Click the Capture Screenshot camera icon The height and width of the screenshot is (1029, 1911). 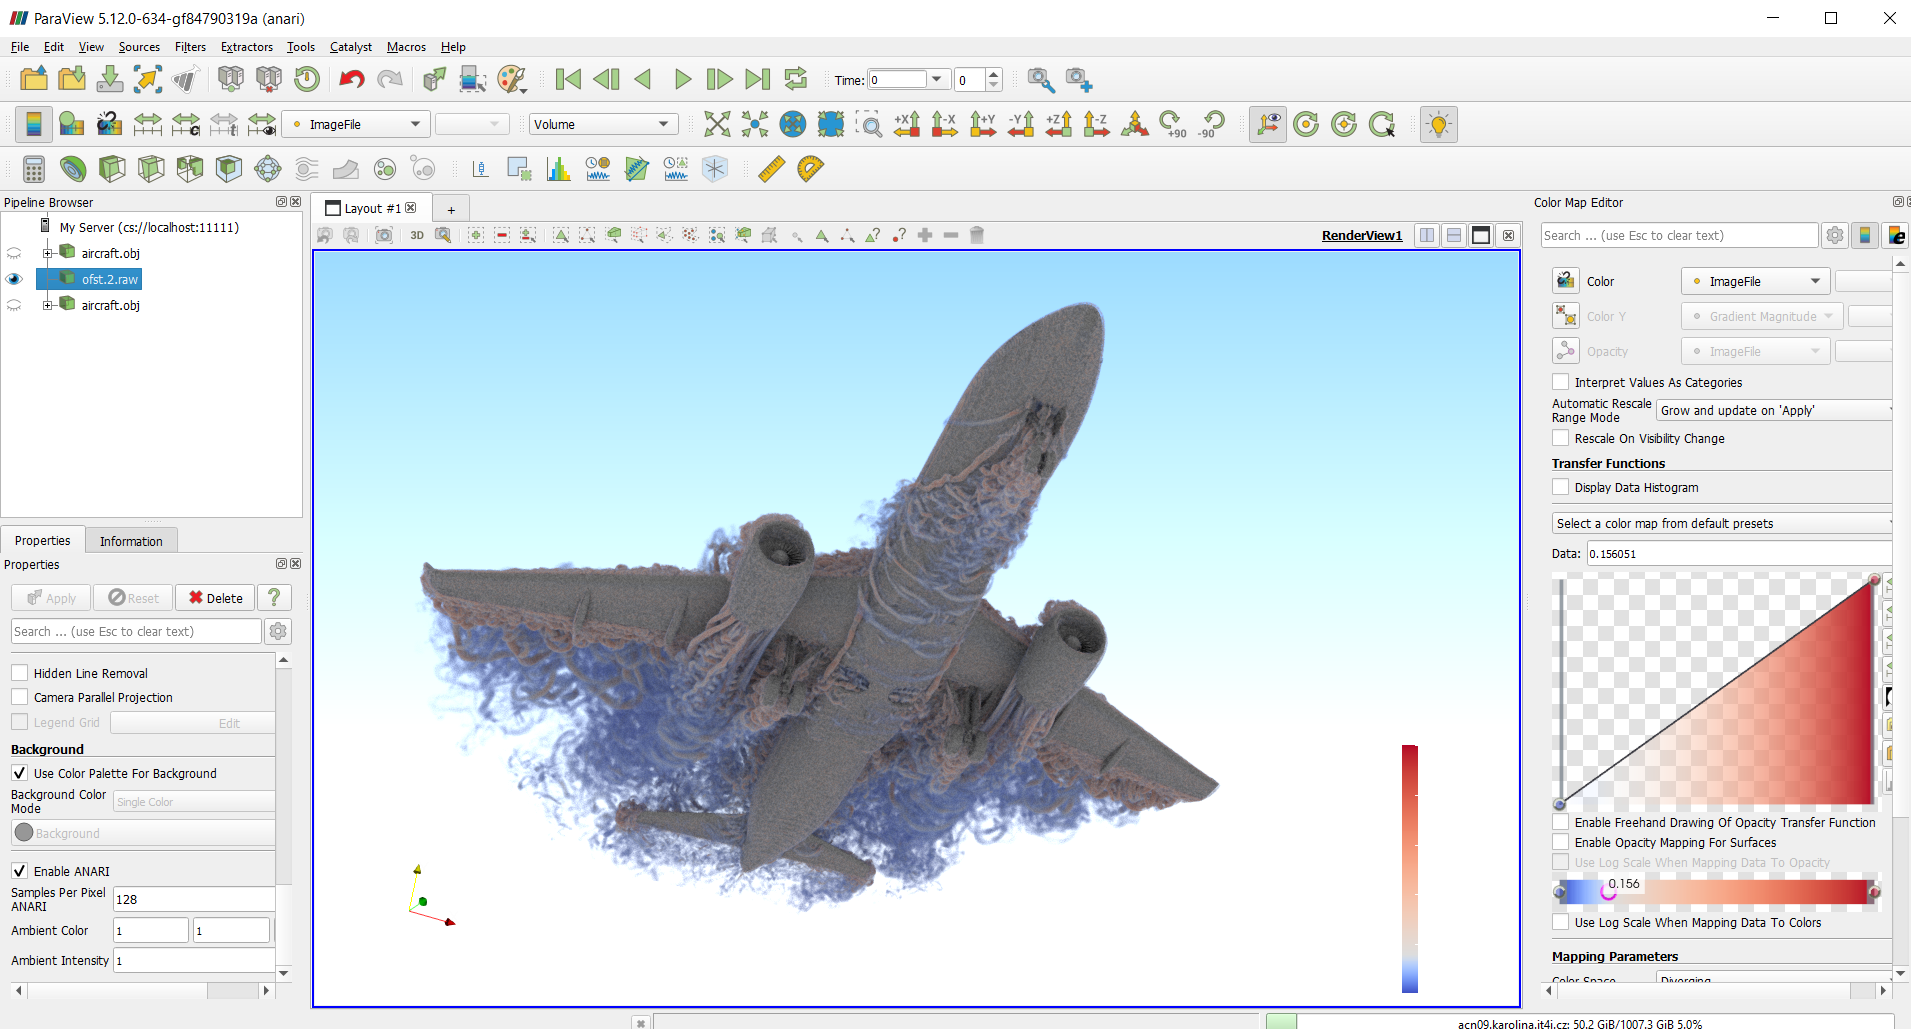pyautogui.click(x=384, y=236)
